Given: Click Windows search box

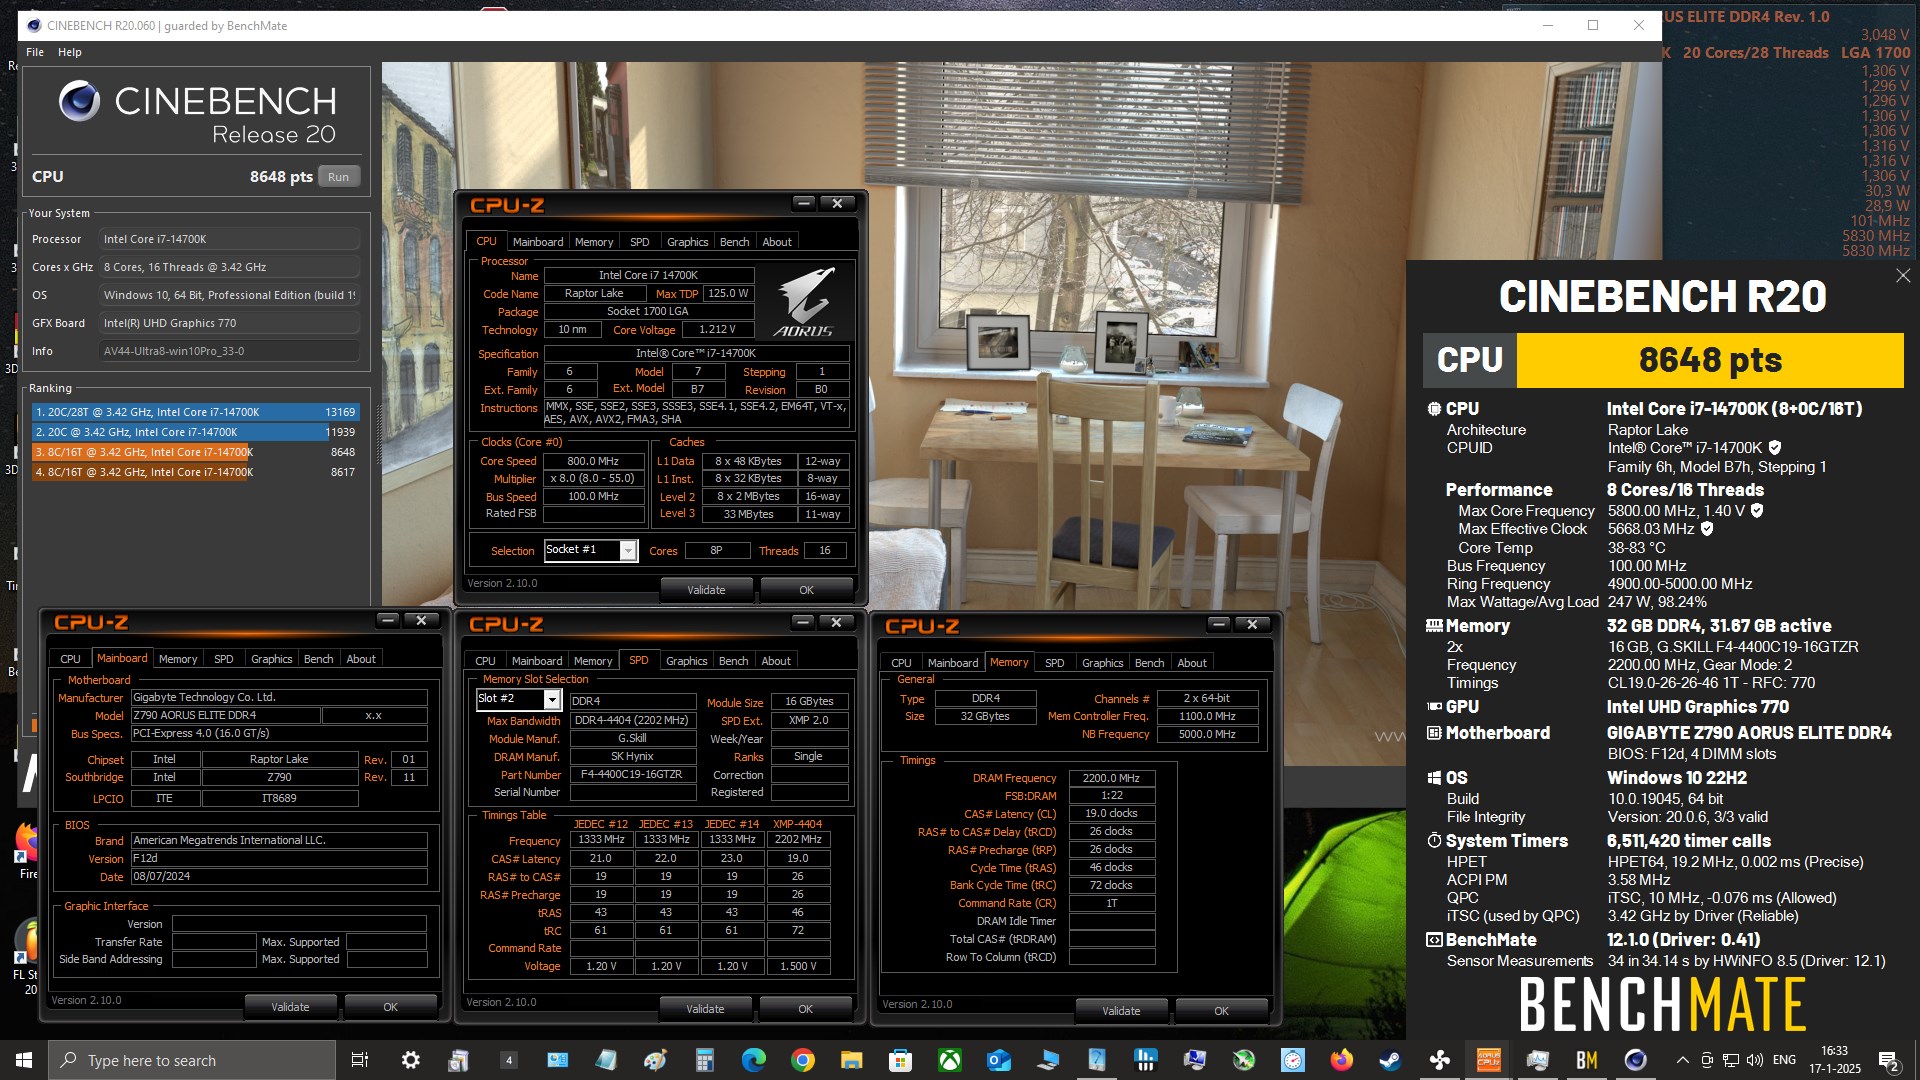Looking at the screenshot, I should 192,1060.
